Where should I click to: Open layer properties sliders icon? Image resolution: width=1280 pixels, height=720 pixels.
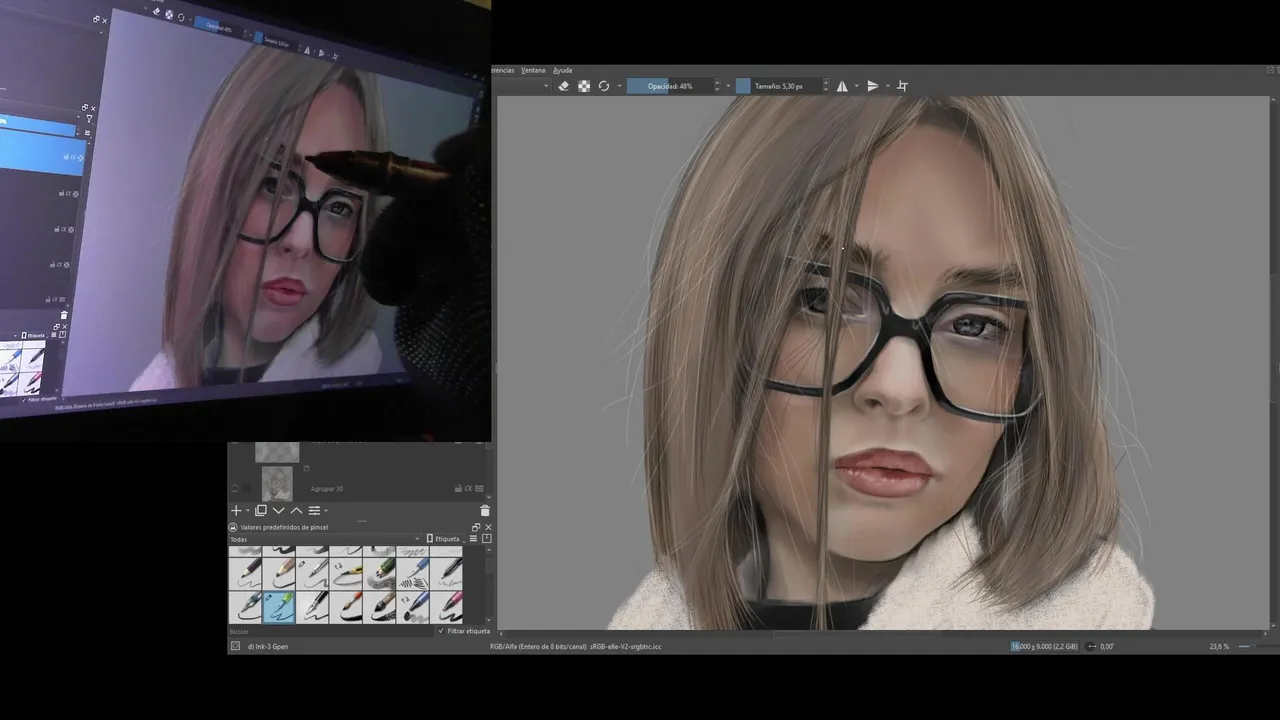pyautogui.click(x=314, y=510)
